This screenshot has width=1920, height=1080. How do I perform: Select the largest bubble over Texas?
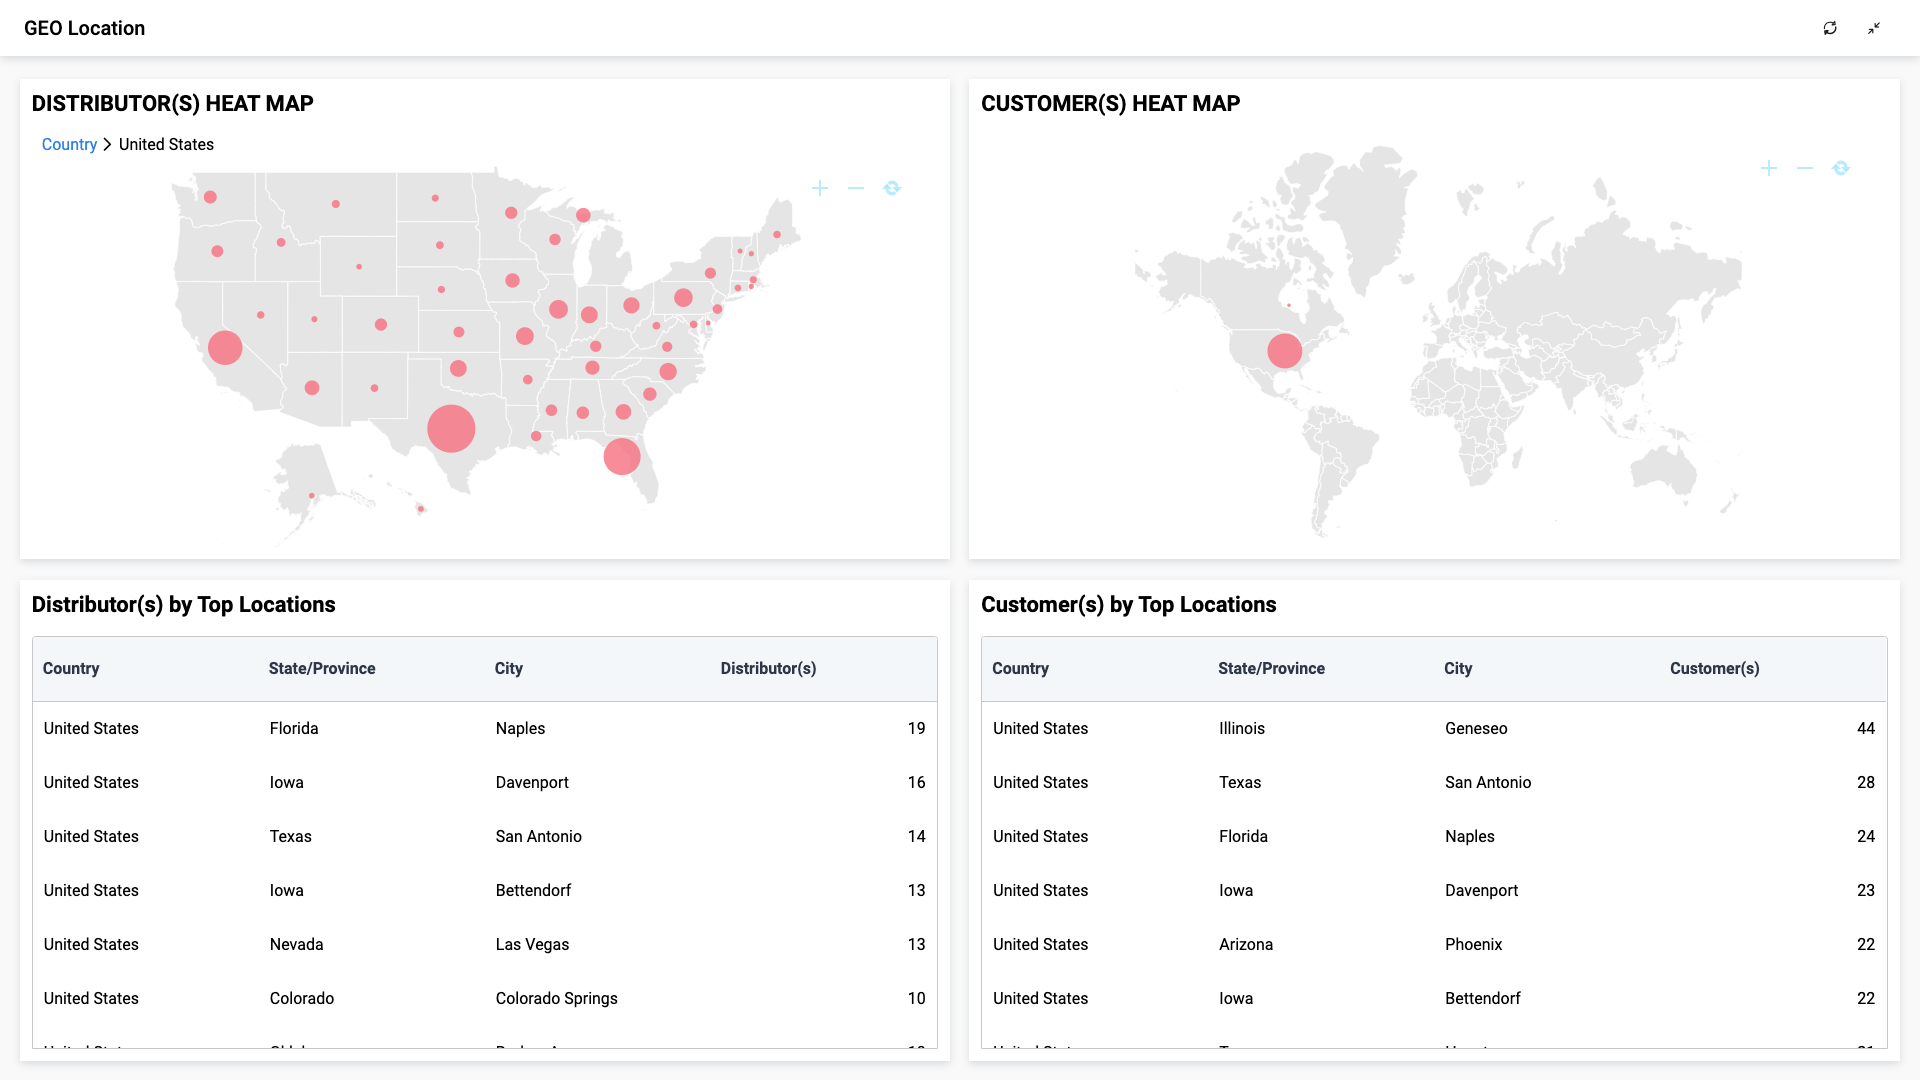451,428
